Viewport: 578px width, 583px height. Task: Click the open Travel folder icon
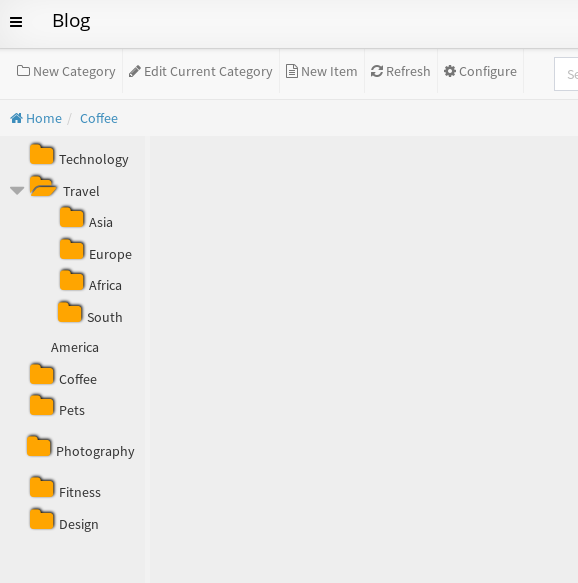(x=43, y=186)
